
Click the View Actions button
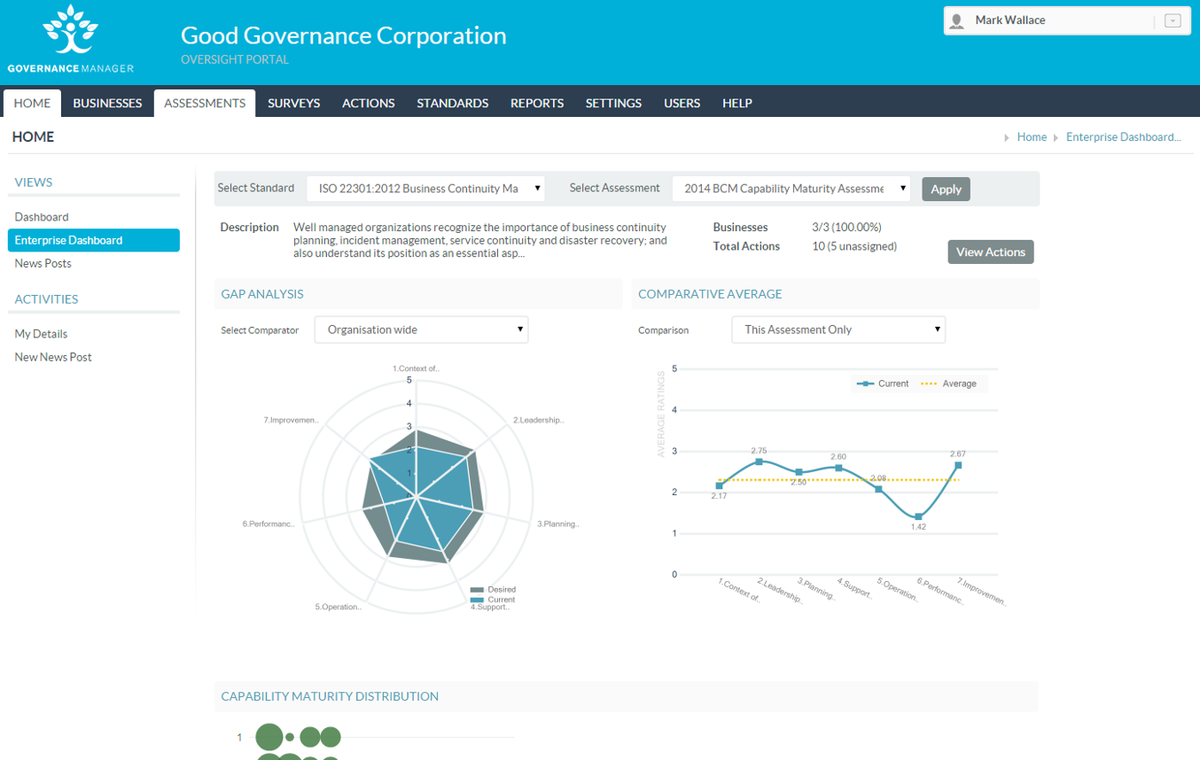click(991, 252)
